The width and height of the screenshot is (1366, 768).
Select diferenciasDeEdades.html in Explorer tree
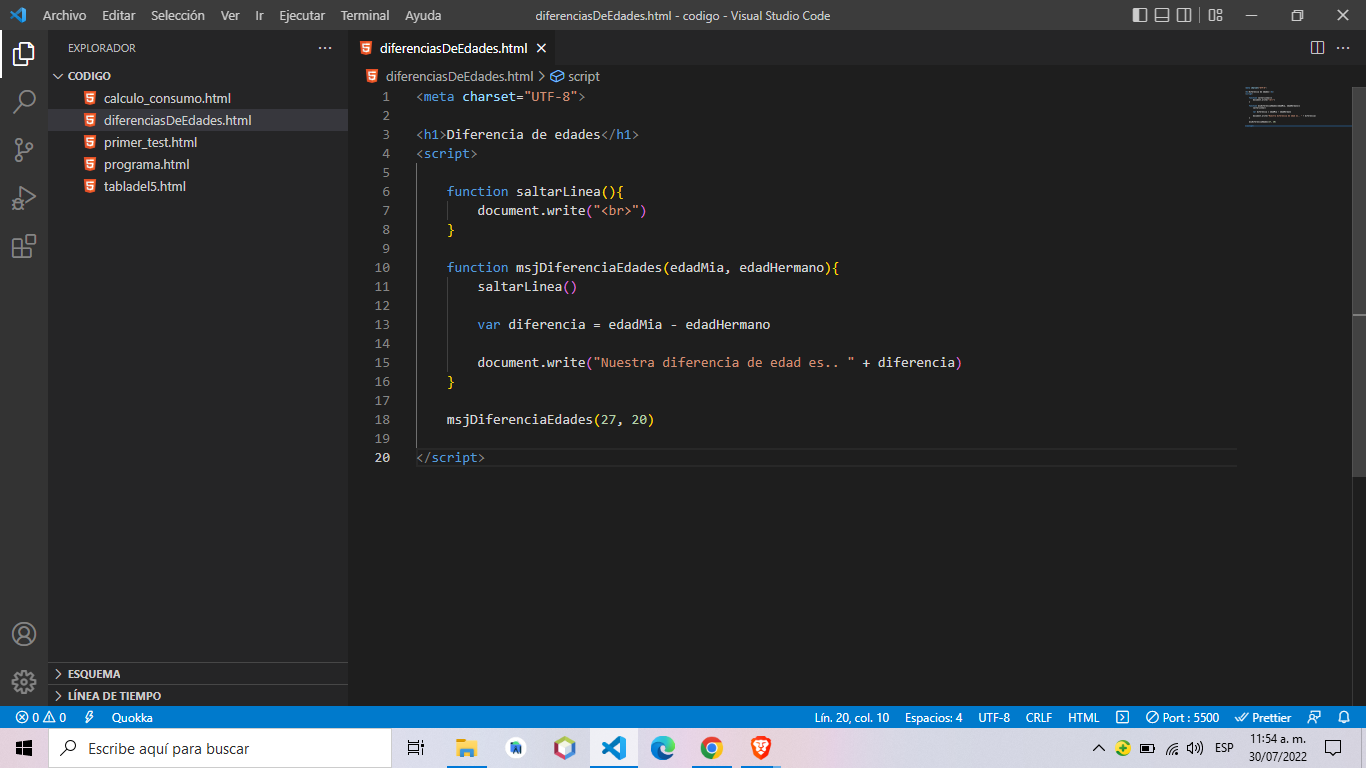click(198, 120)
